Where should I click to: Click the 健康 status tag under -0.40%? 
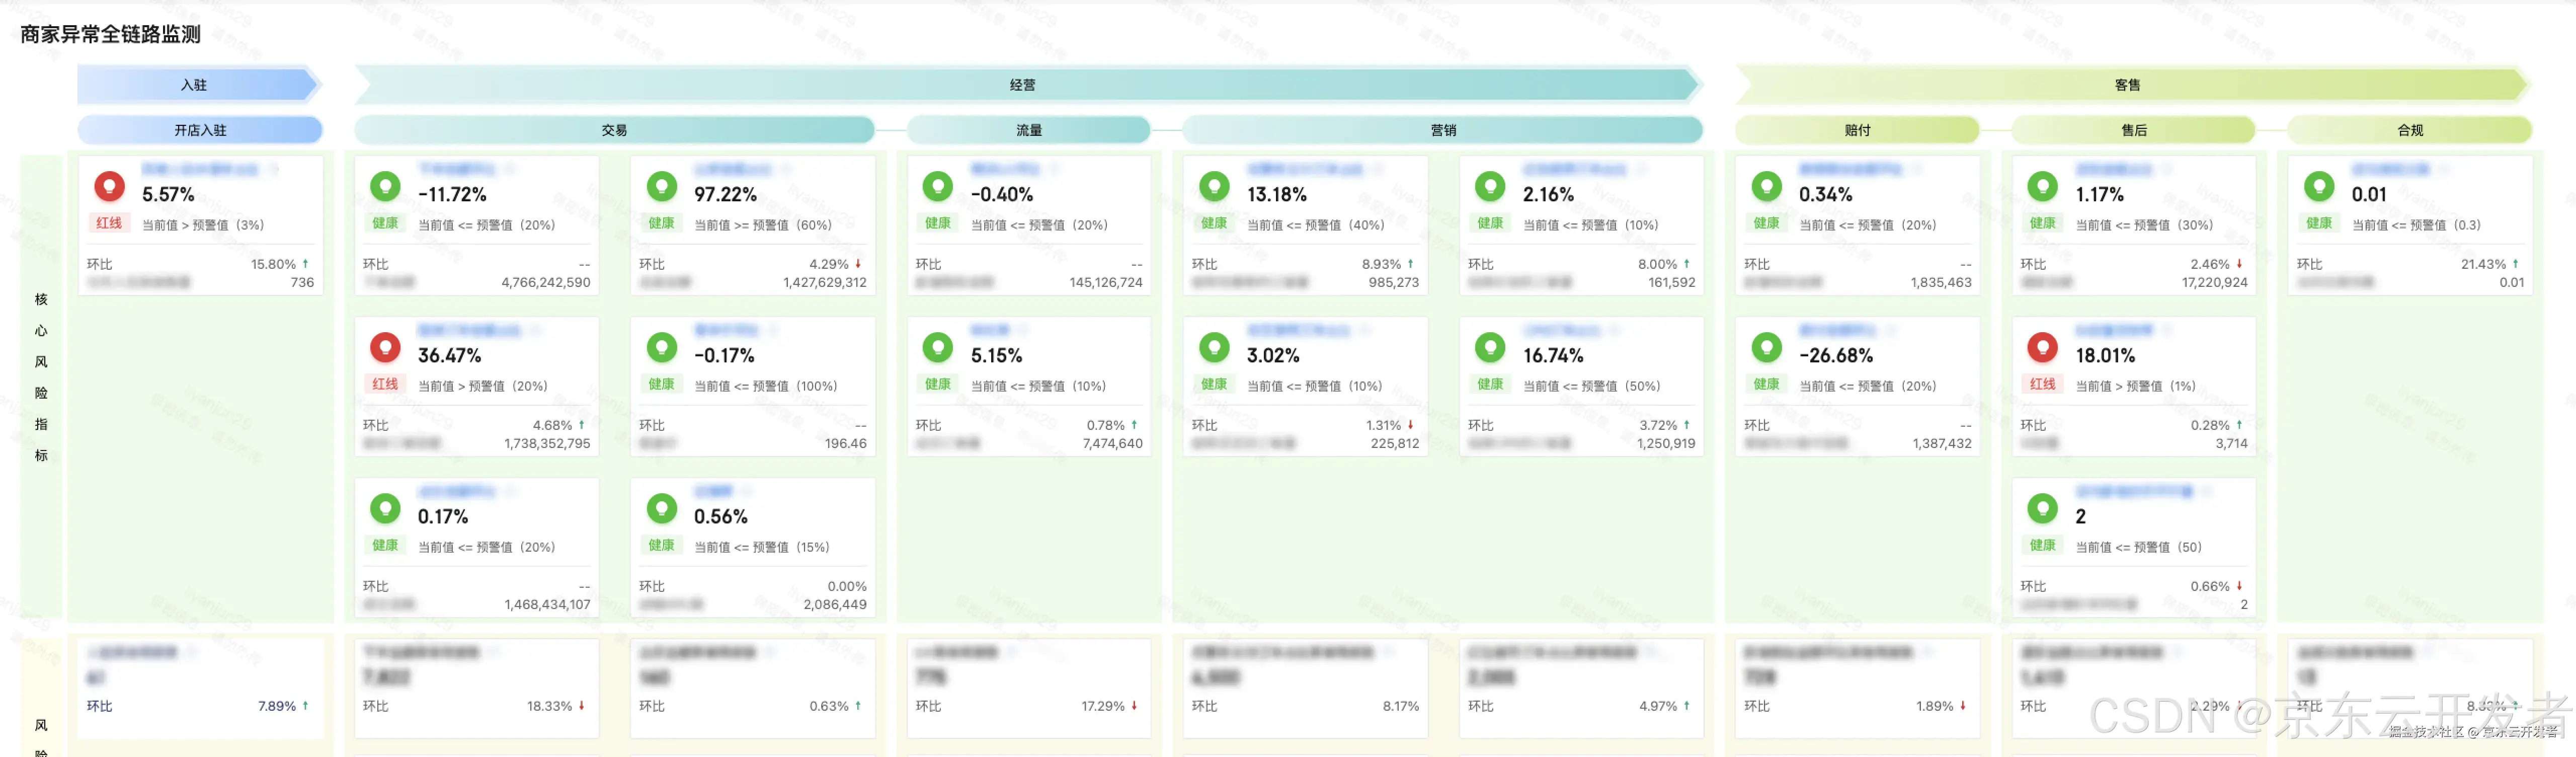click(x=937, y=223)
